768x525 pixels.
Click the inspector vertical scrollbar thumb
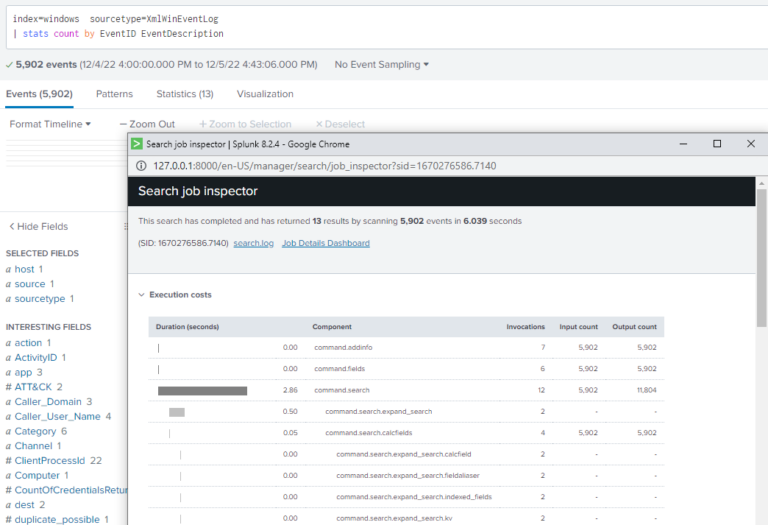pos(761,258)
